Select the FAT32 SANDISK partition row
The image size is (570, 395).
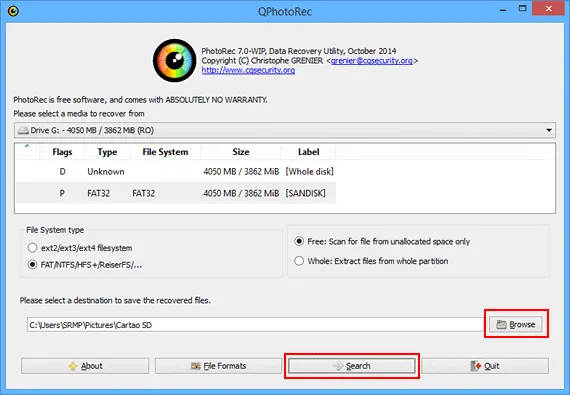176,193
